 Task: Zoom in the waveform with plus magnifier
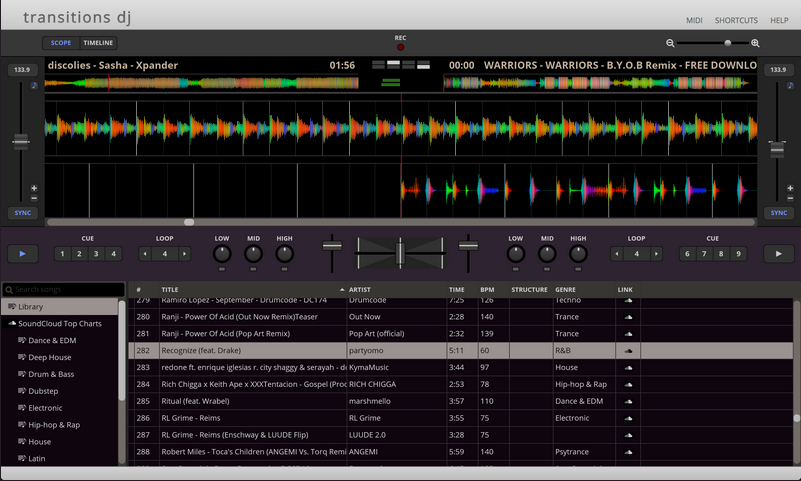[x=755, y=43]
